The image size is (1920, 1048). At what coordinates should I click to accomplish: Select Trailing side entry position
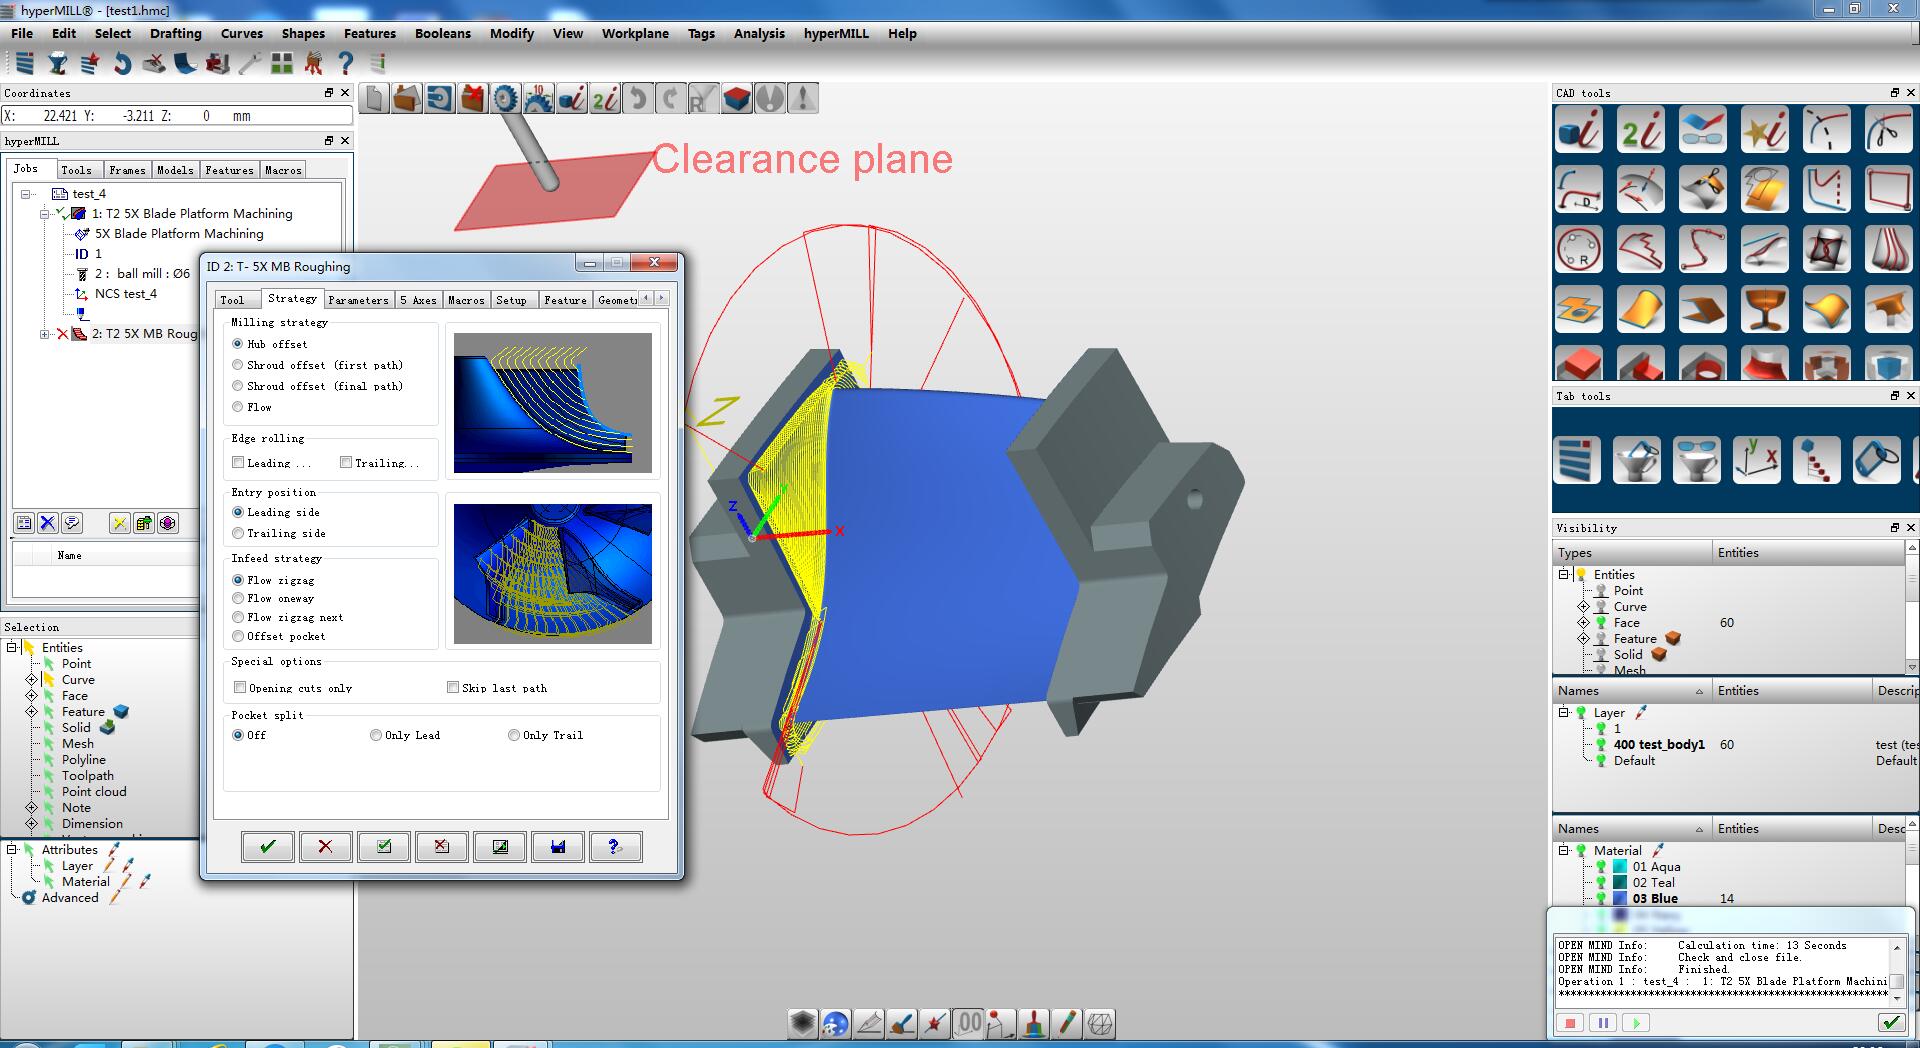tap(238, 534)
